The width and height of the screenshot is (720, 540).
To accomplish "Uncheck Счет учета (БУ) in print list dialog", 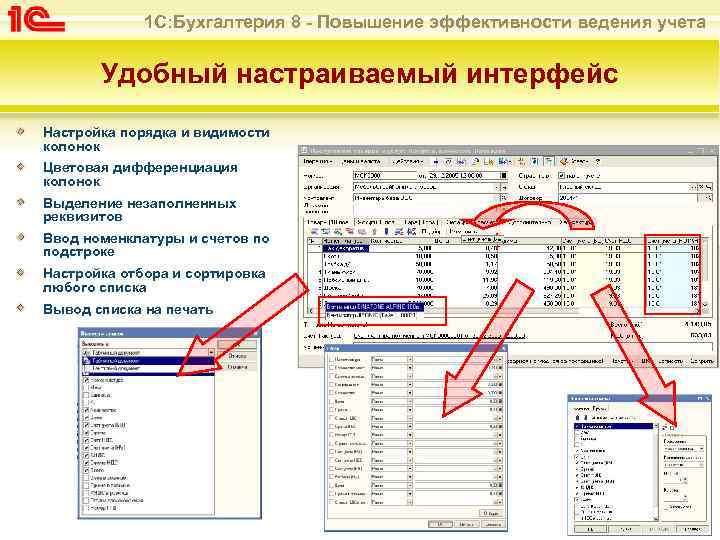I will (x=86, y=425).
